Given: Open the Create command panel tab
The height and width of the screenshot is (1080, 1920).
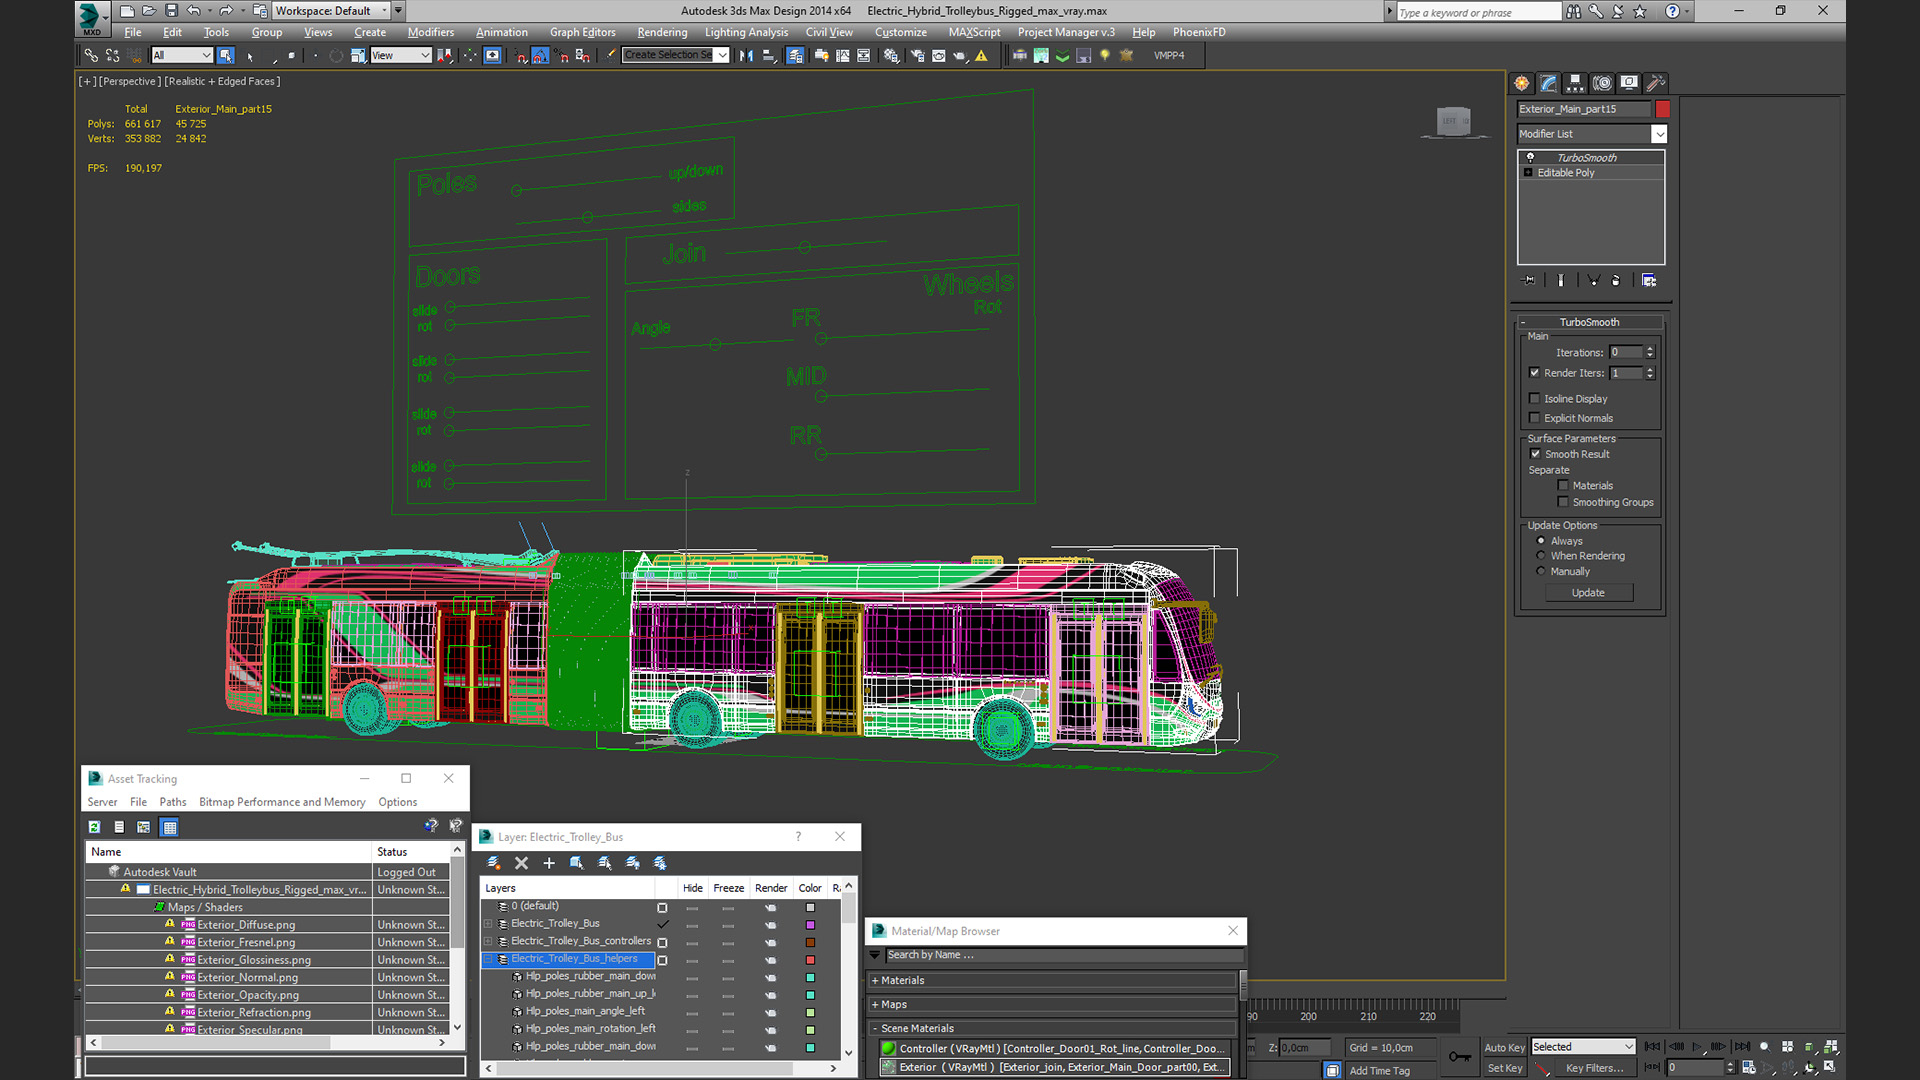Looking at the screenshot, I should 1521,83.
